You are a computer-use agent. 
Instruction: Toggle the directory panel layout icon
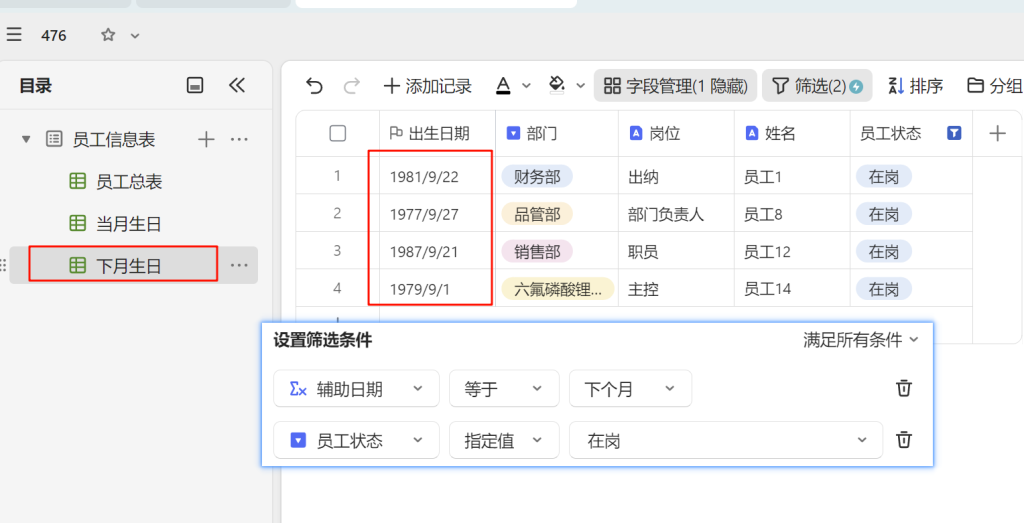point(195,86)
